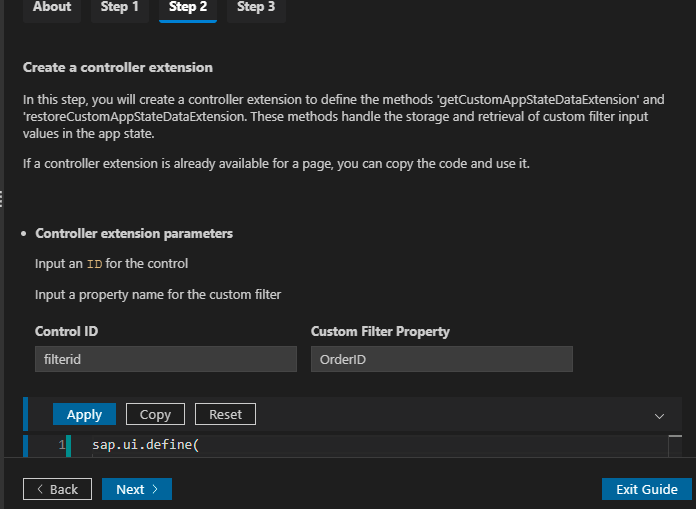Viewport: 696px width, 509px height.
Task: Click the Controller extension parameters heading
Action: (134, 233)
